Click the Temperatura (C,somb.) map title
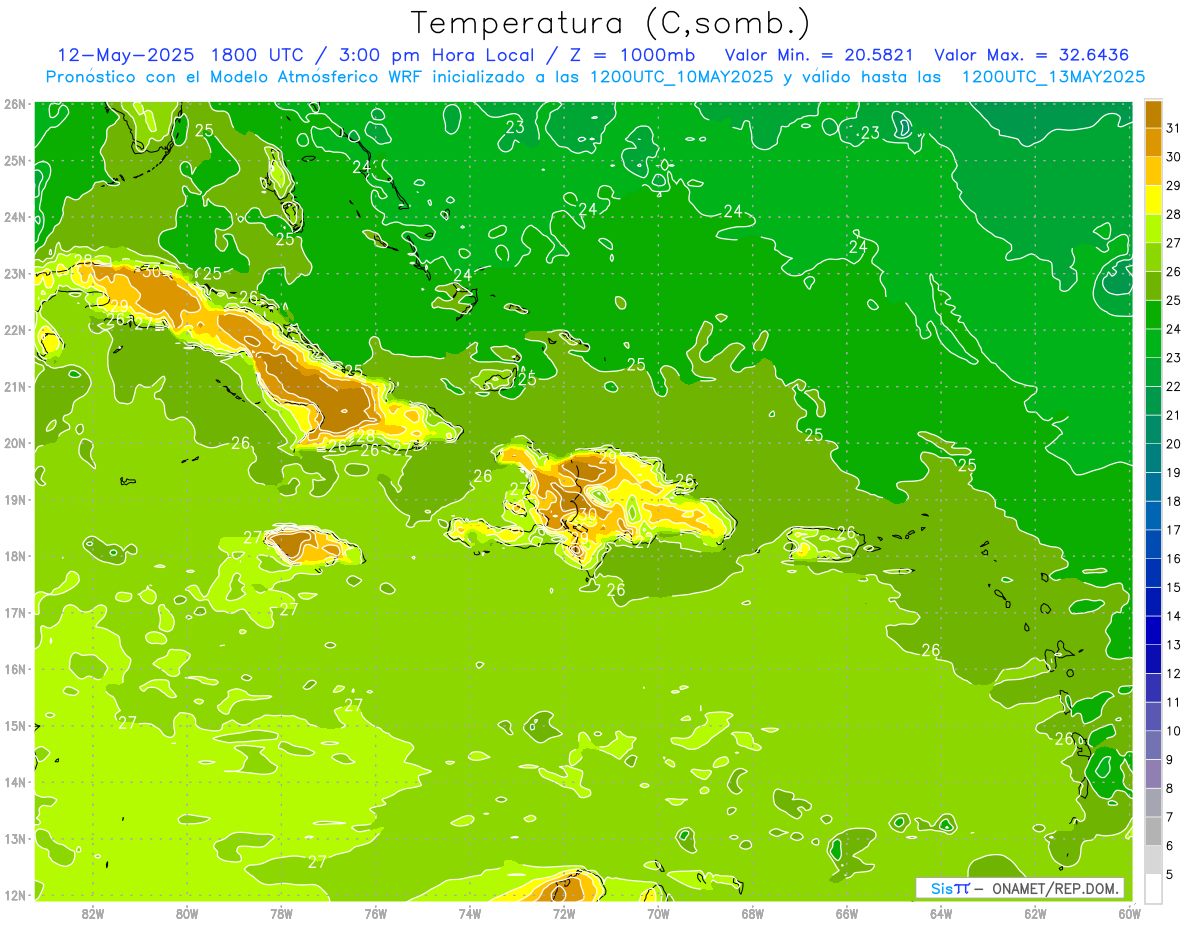The width and height of the screenshot is (1200, 927). pyautogui.click(x=611, y=23)
